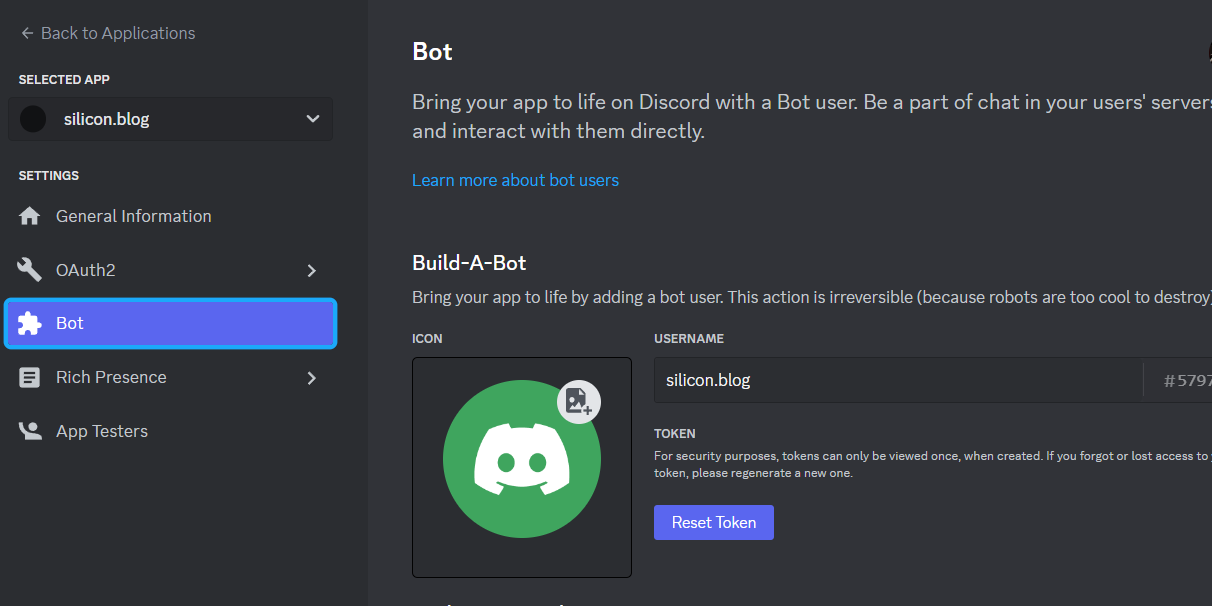Click the OAuth2 wrench icon

pyautogui.click(x=30, y=270)
